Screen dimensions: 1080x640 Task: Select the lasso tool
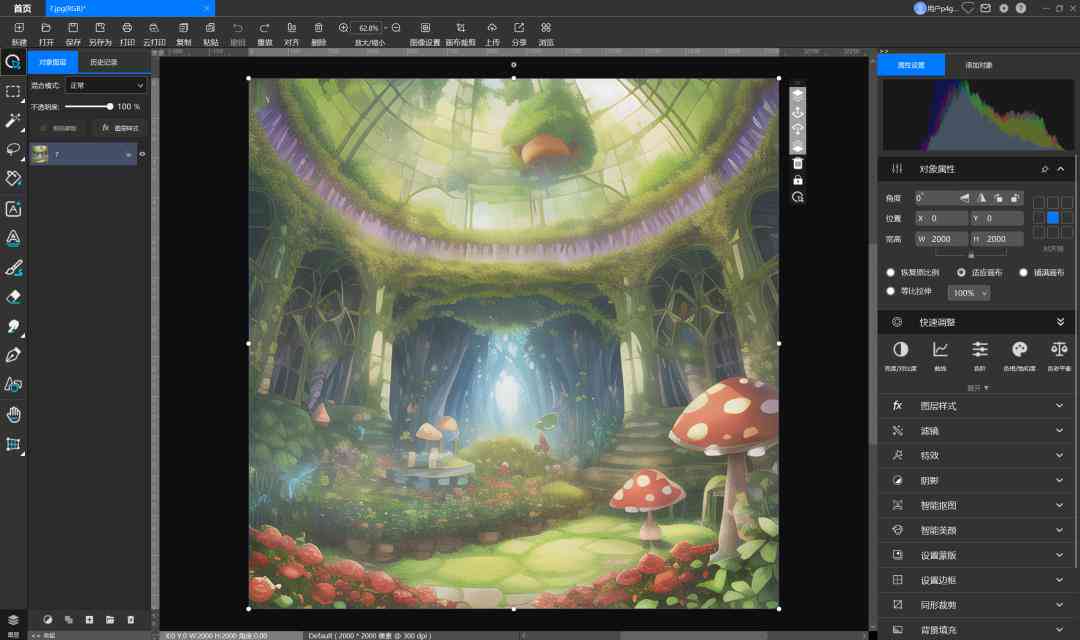[13, 149]
